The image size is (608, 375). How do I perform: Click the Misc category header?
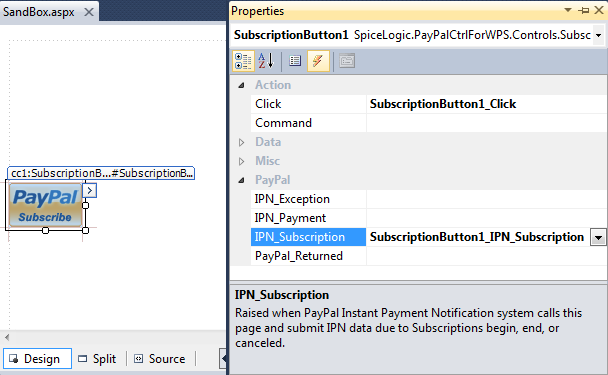click(x=268, y=161)
